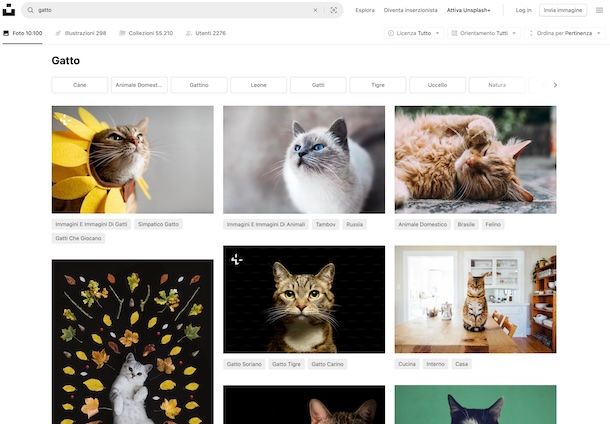Screen dimensions: 610x424
Task: Open the sunflower costume cat photo
Action: [133, 159]
